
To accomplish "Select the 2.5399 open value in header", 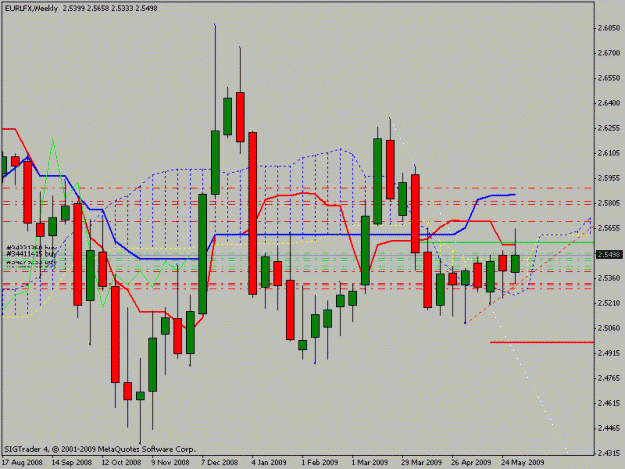I will pos(73,8).
